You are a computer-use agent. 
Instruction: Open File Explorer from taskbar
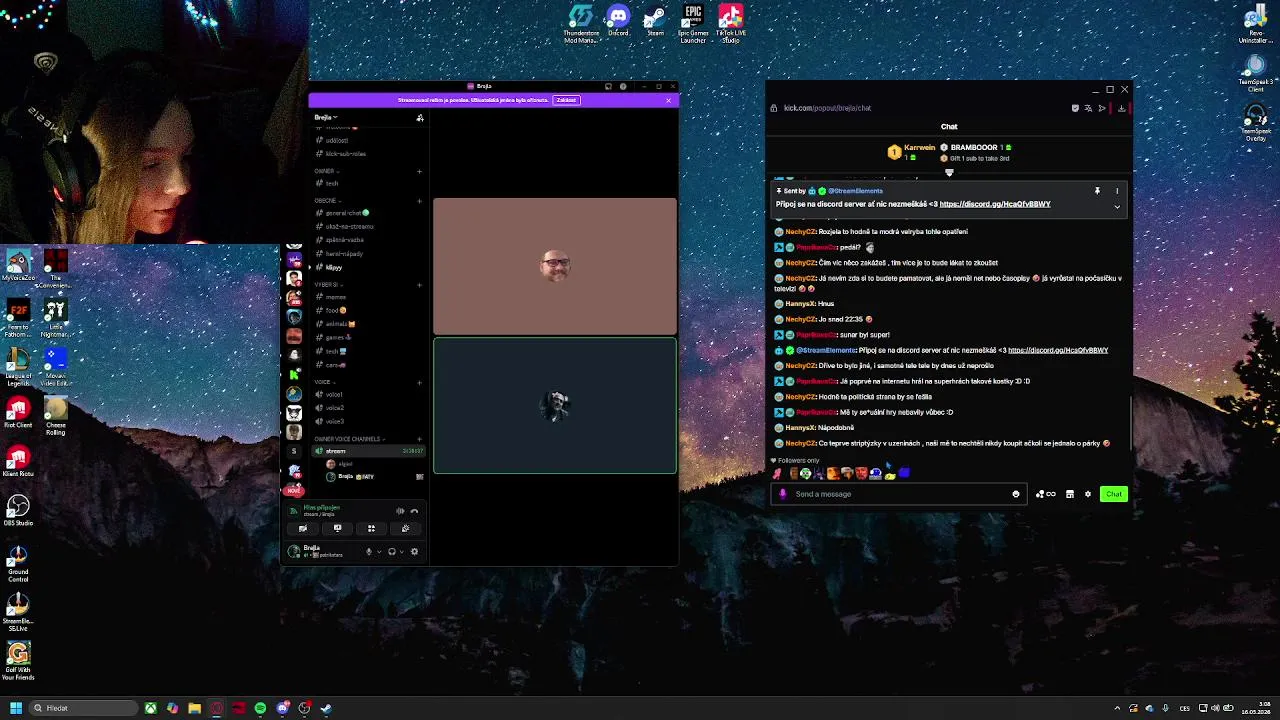point(194,708)
